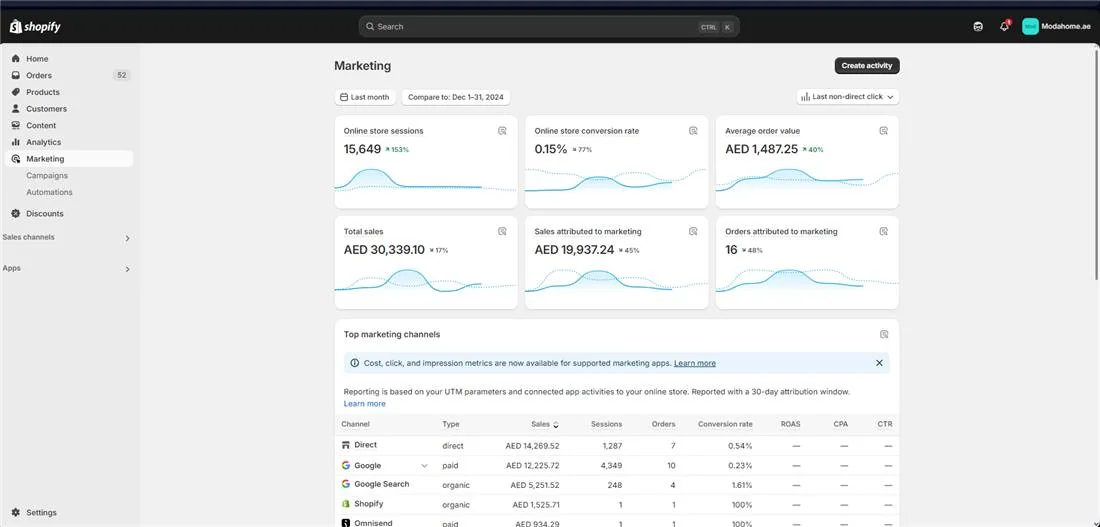1100x527 pixels.
Task: Open report icon on Top marketing channels
Action: (884, 335)
